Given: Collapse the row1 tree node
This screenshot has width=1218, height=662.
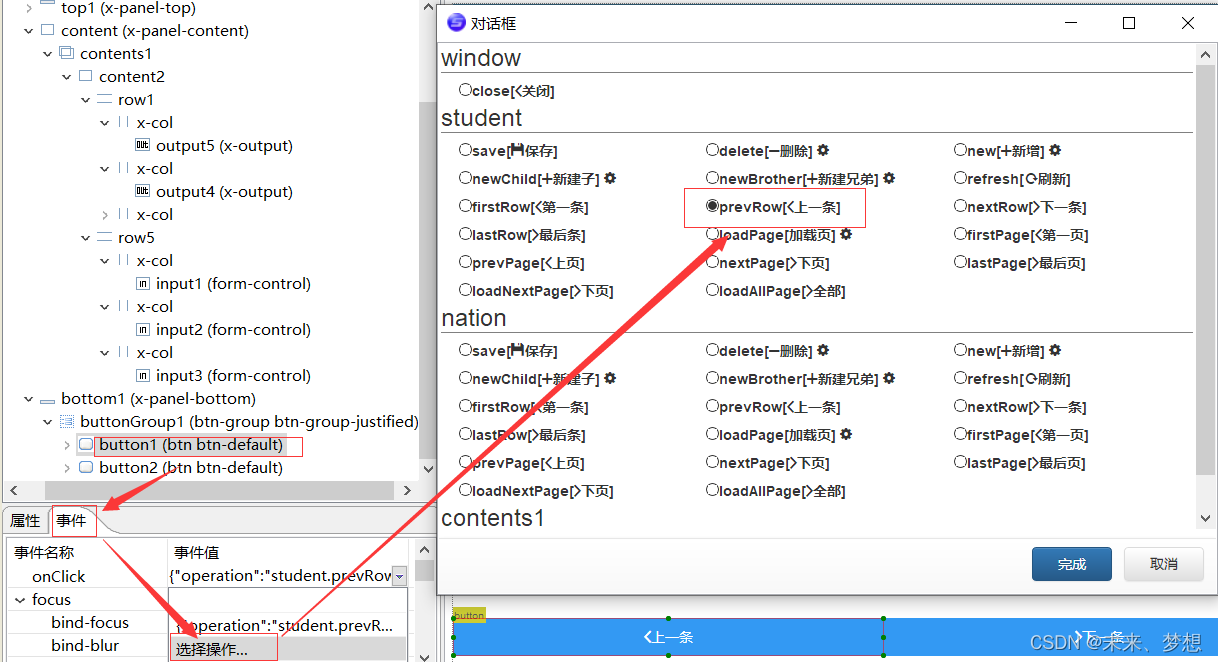Looking at the screenshot, I should [x=85, y=99].
